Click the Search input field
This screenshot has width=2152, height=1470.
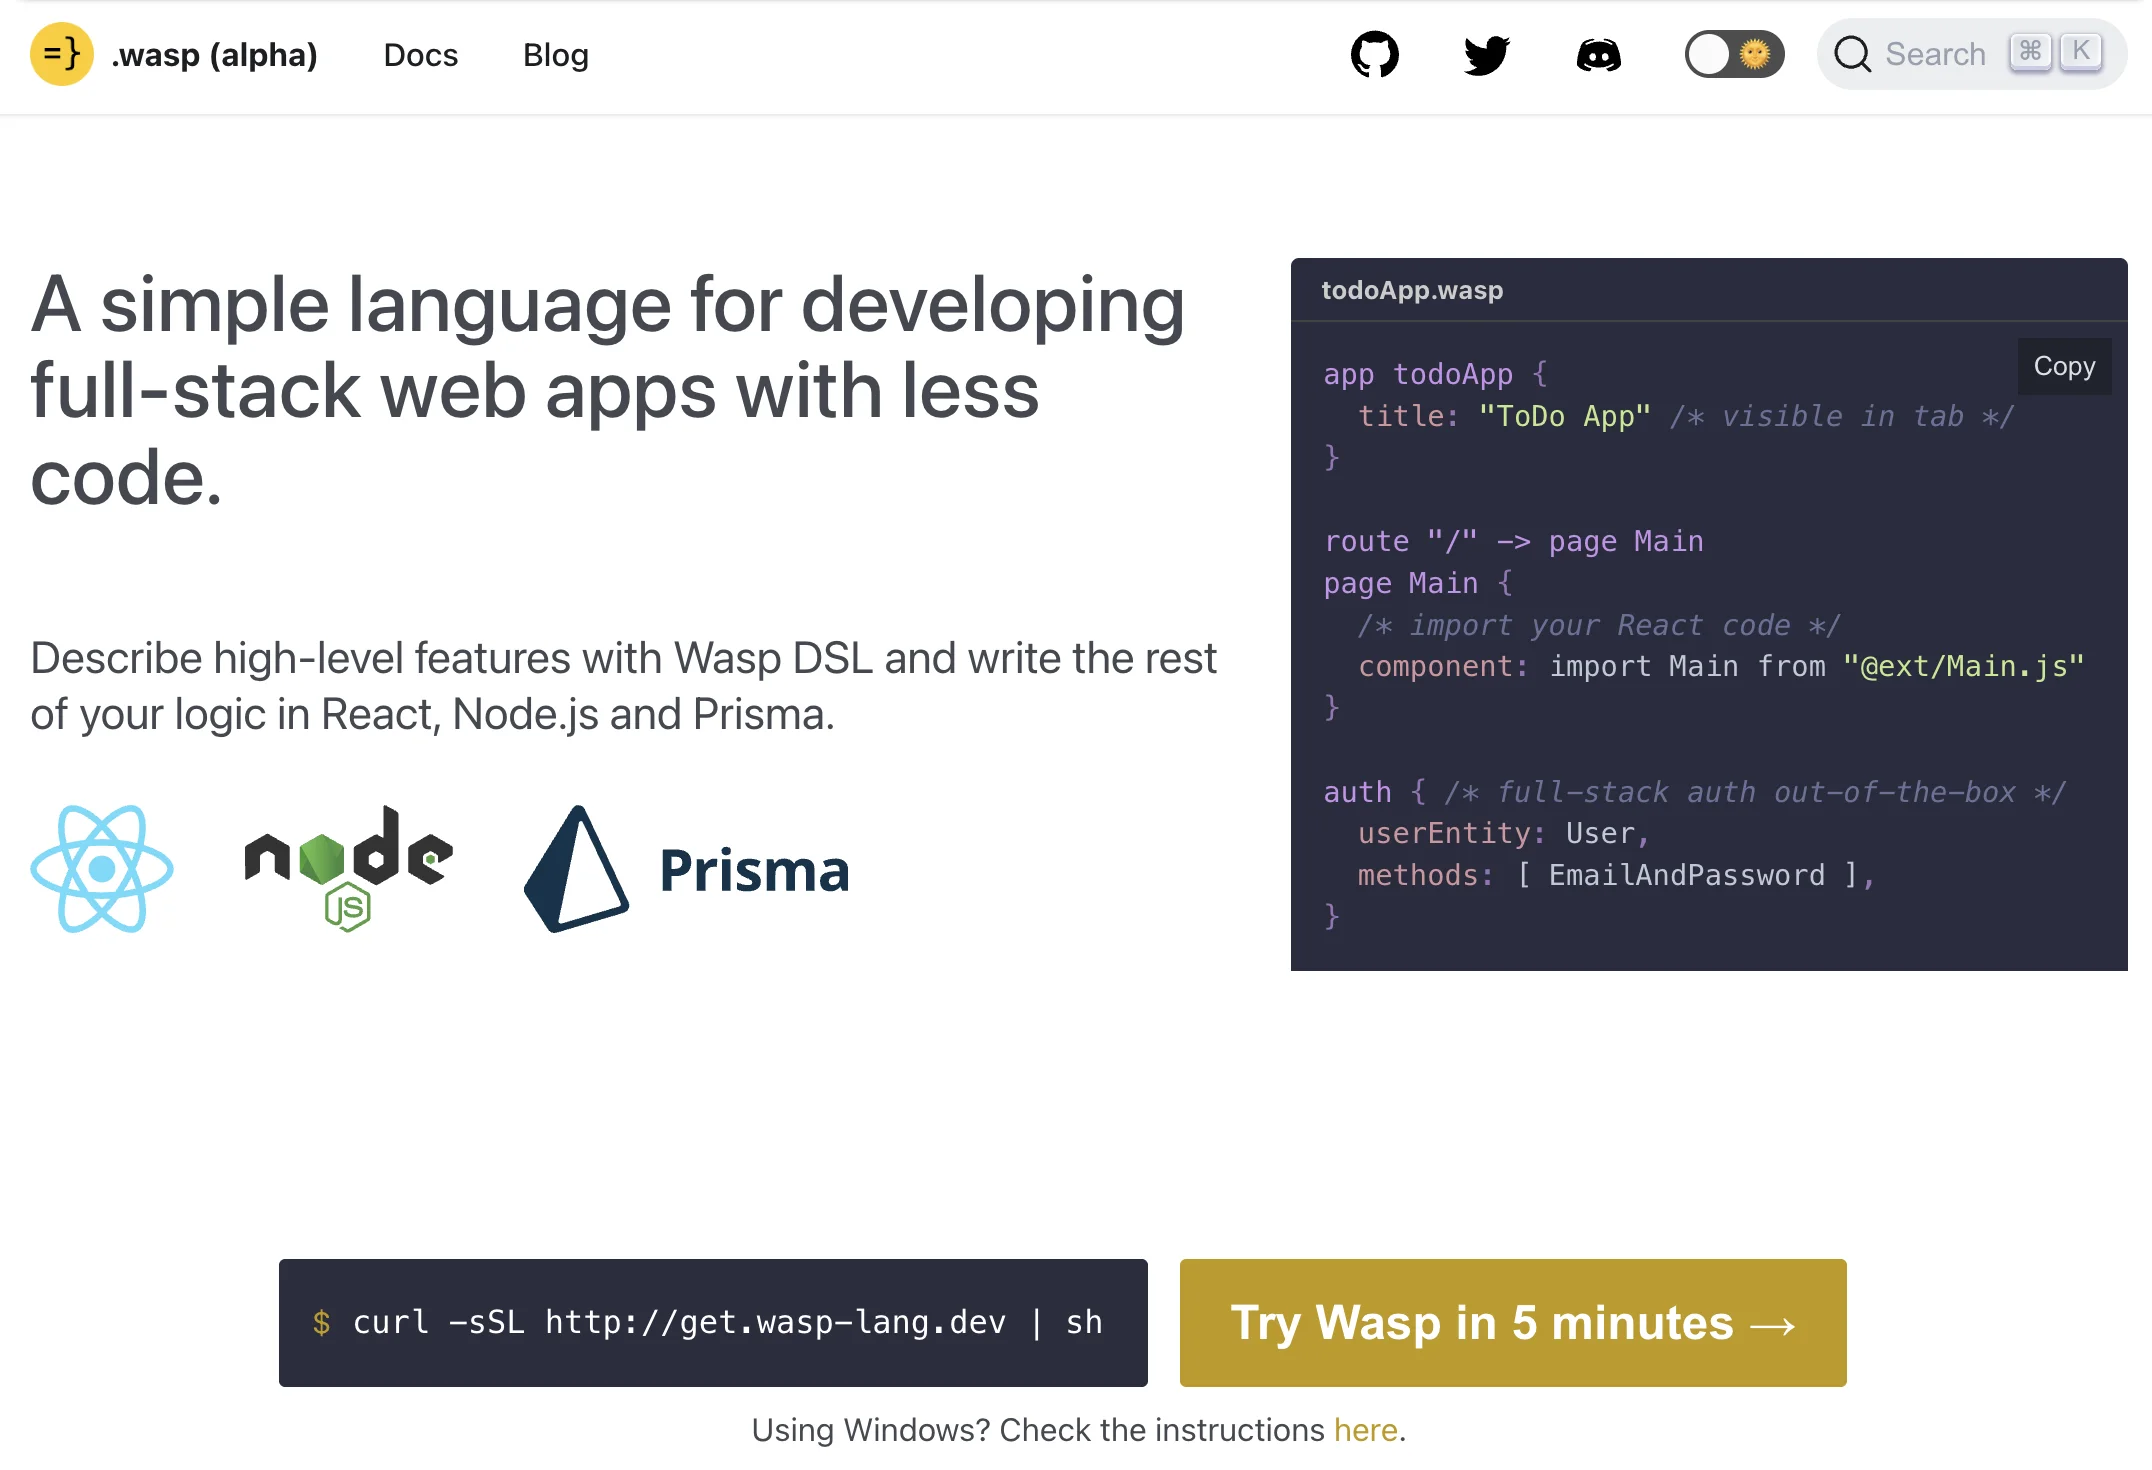1972,54
